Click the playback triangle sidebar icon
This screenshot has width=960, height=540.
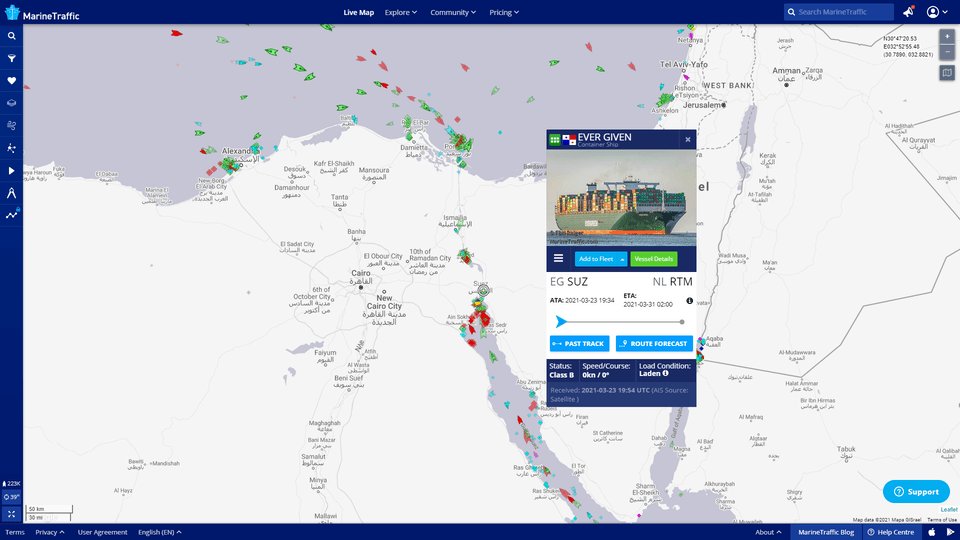click(11, 171)
